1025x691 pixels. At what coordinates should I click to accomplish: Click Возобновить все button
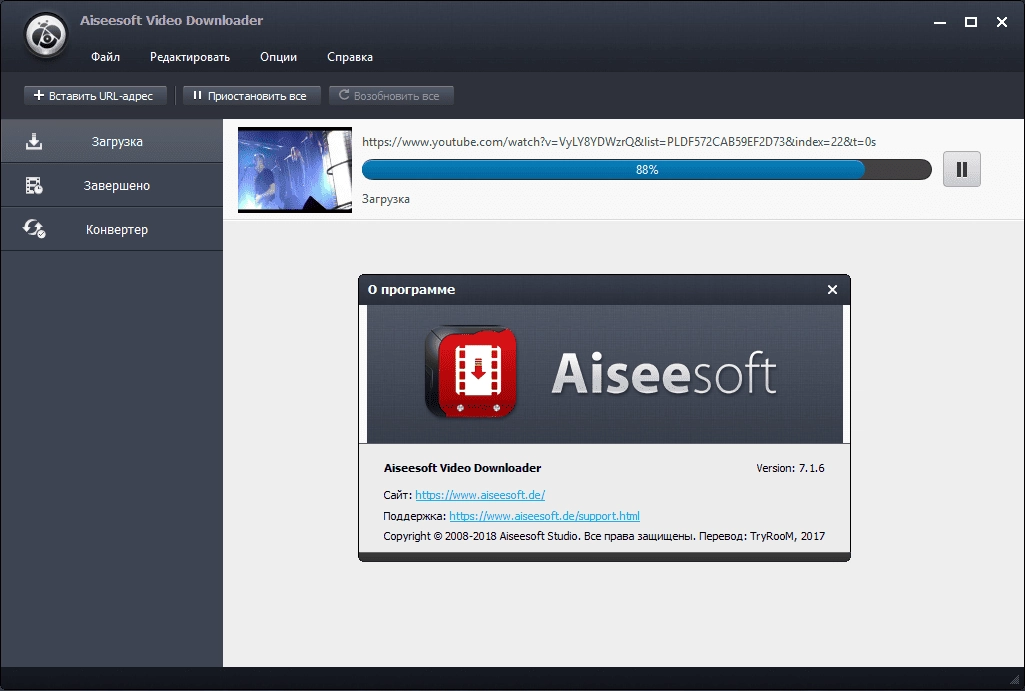(x=391, y=95)
